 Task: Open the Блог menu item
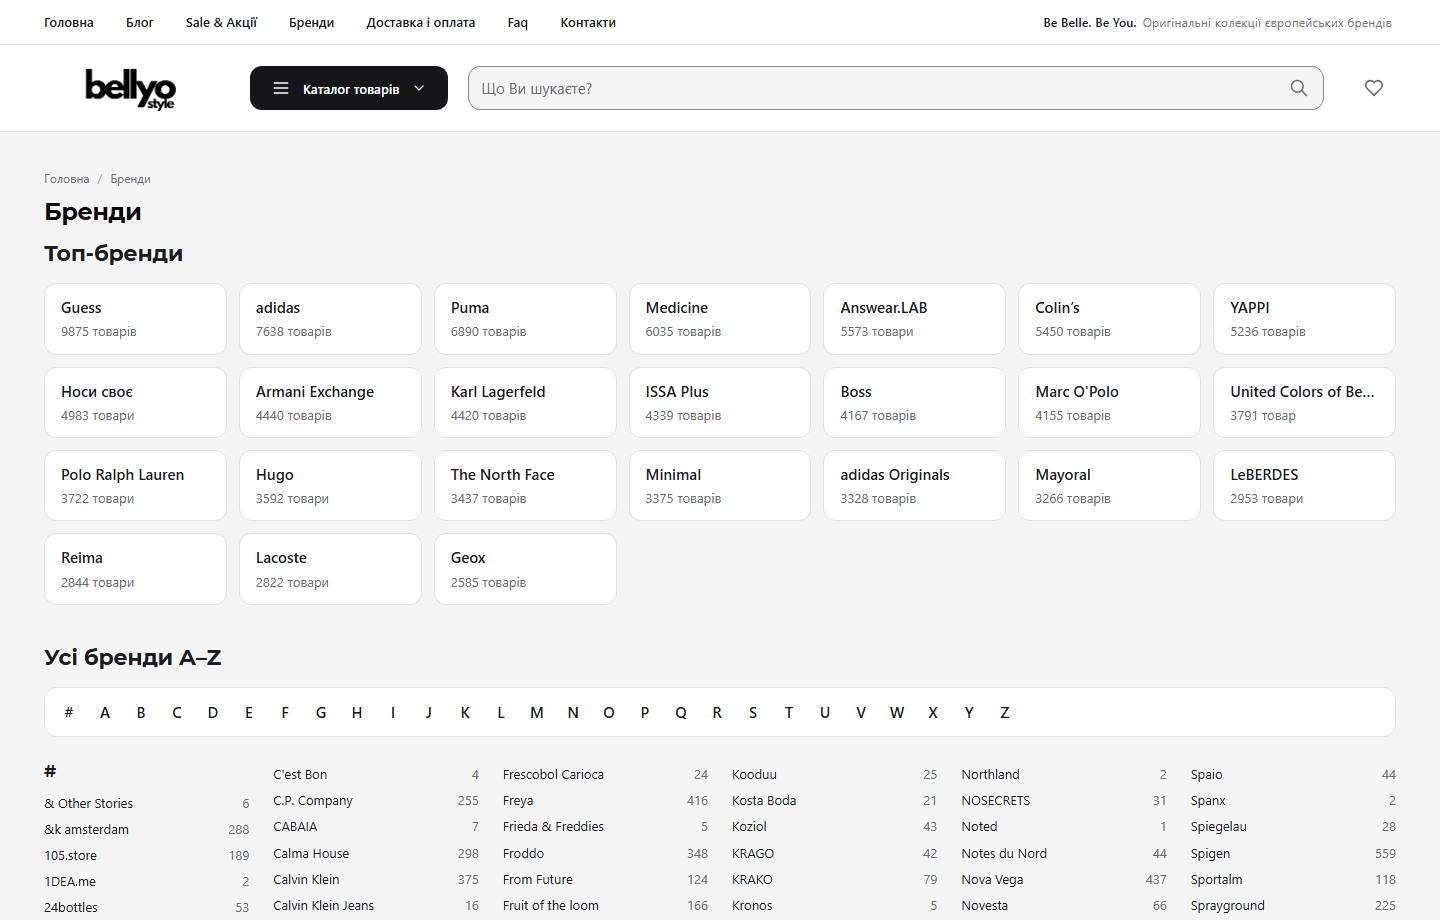coord(140,22)
